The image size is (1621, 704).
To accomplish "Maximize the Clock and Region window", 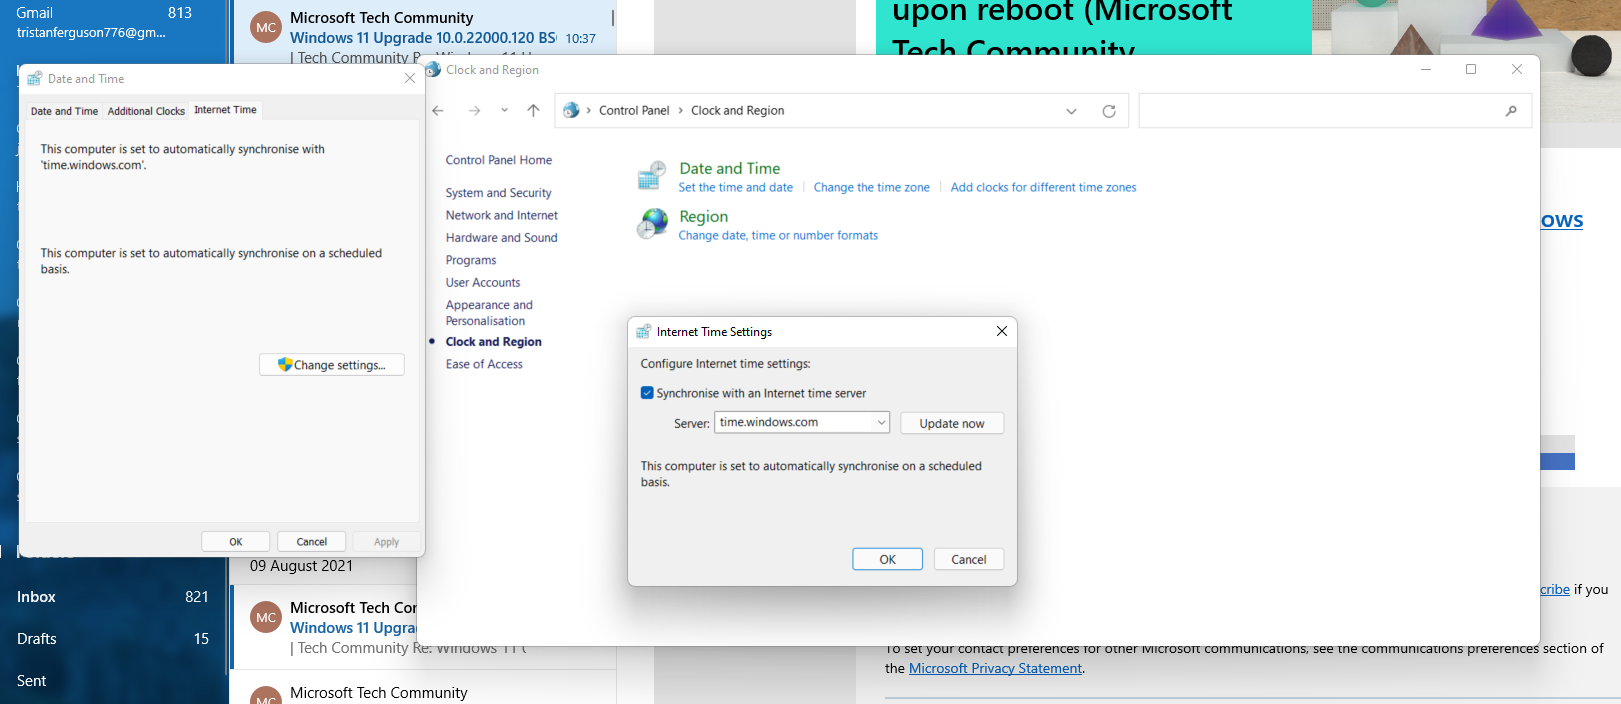I will 1471,69.
